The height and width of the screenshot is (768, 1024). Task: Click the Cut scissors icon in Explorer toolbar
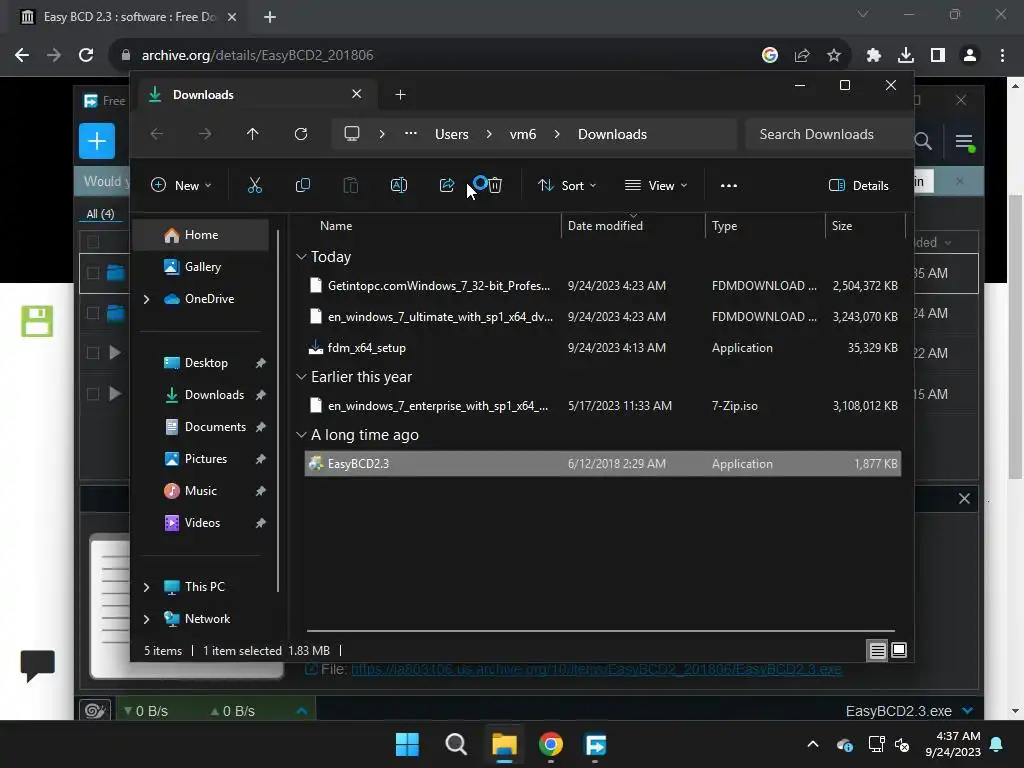pyautogui.click(x=255, y=185)
